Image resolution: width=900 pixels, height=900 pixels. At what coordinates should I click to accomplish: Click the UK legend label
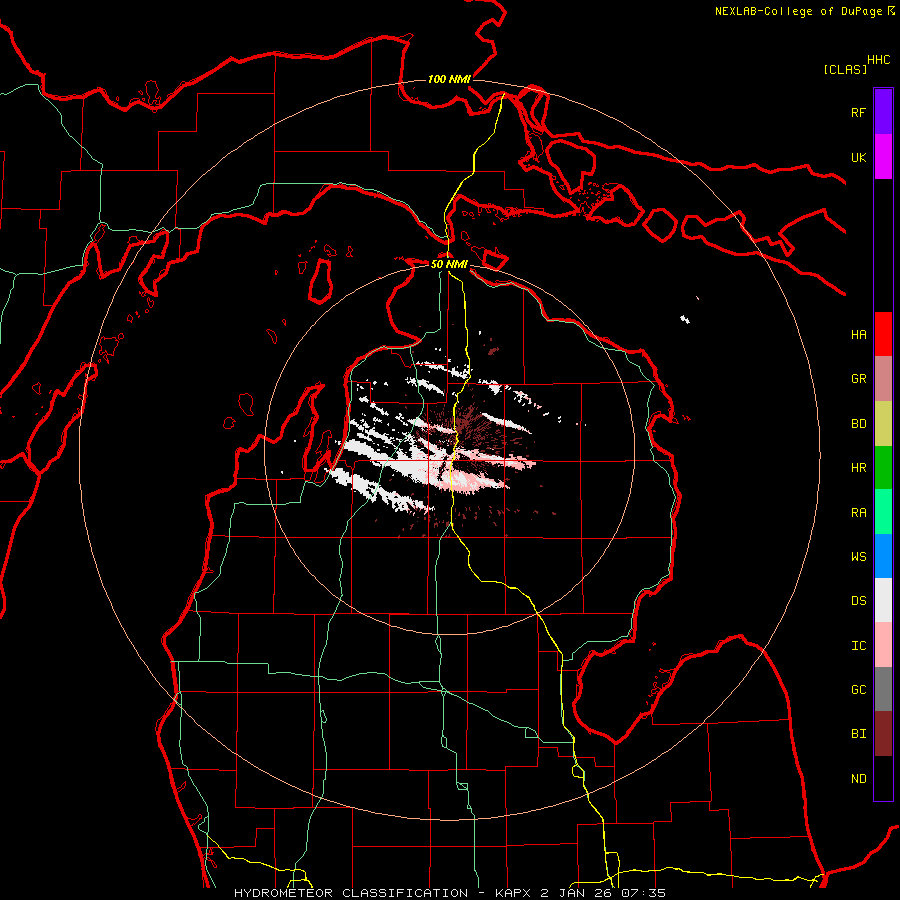point(858,157)
